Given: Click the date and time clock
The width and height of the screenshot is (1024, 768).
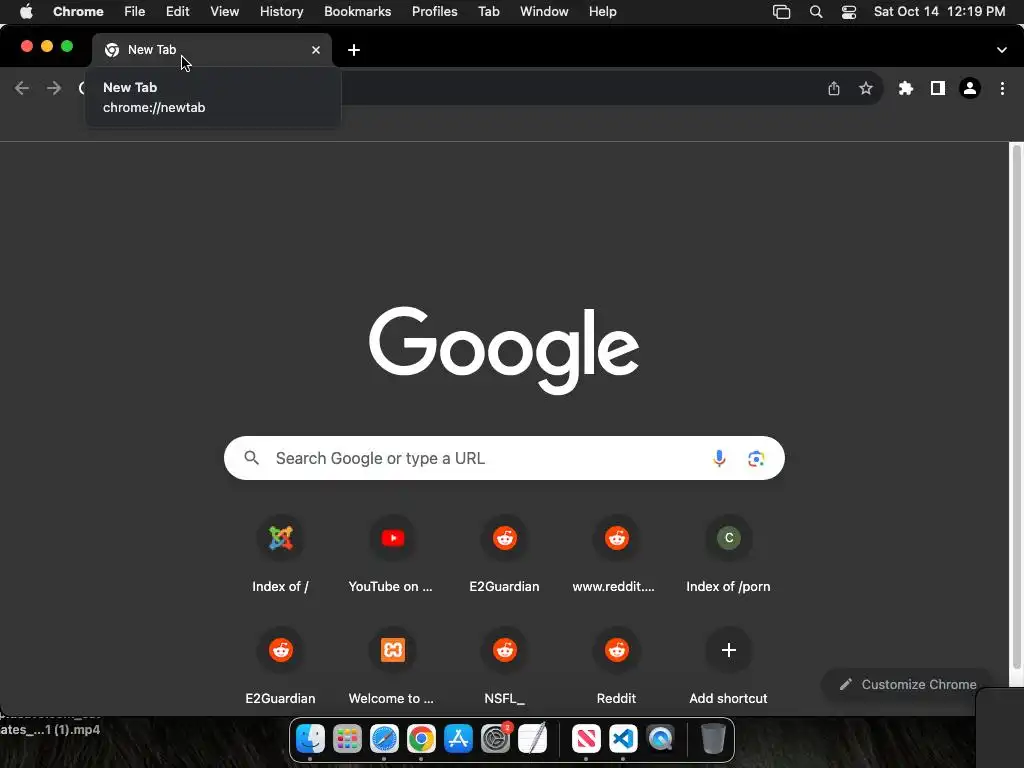Looking at the screenshot, I should click(x=939, y=12).
